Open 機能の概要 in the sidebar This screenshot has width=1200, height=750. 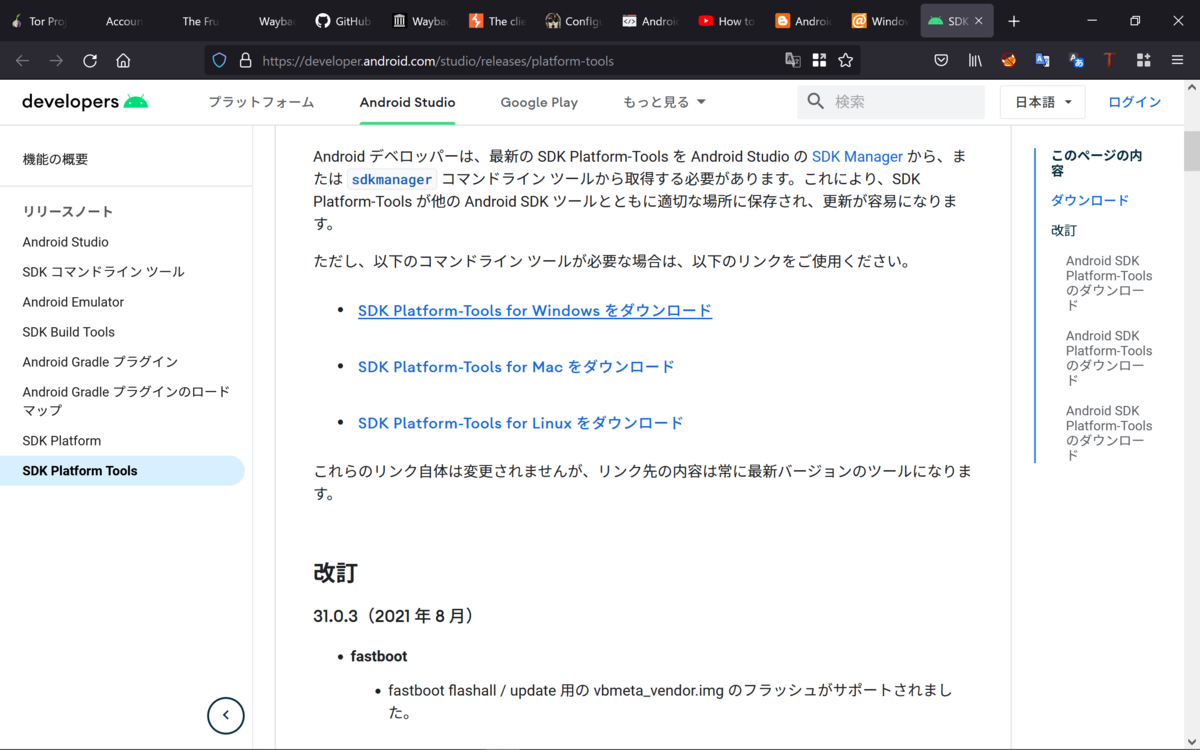coord(56,159)
